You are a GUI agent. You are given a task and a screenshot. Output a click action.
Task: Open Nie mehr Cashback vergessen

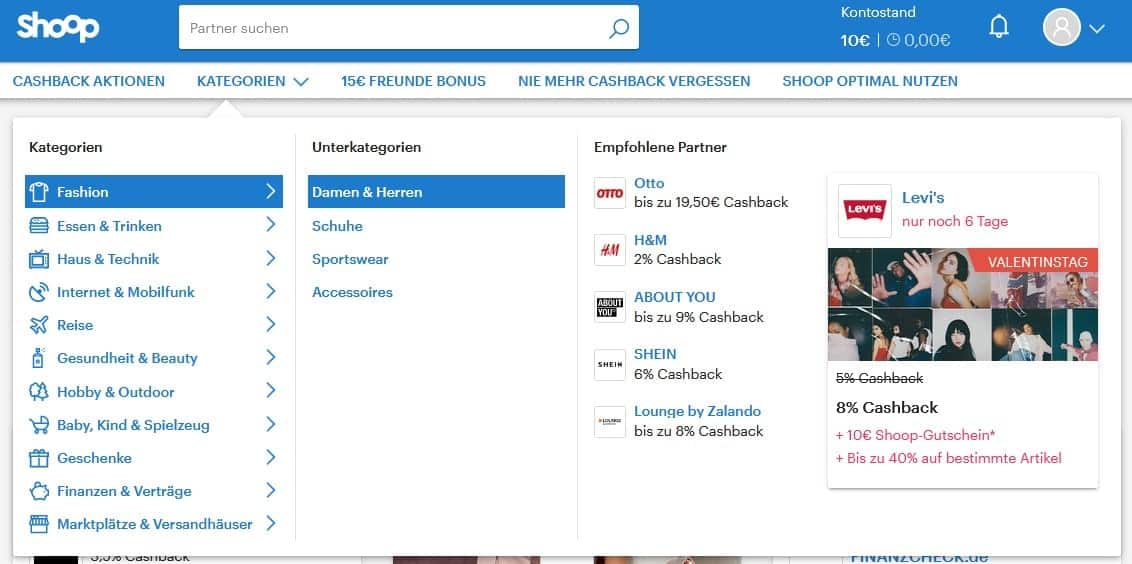coord(634,81)
